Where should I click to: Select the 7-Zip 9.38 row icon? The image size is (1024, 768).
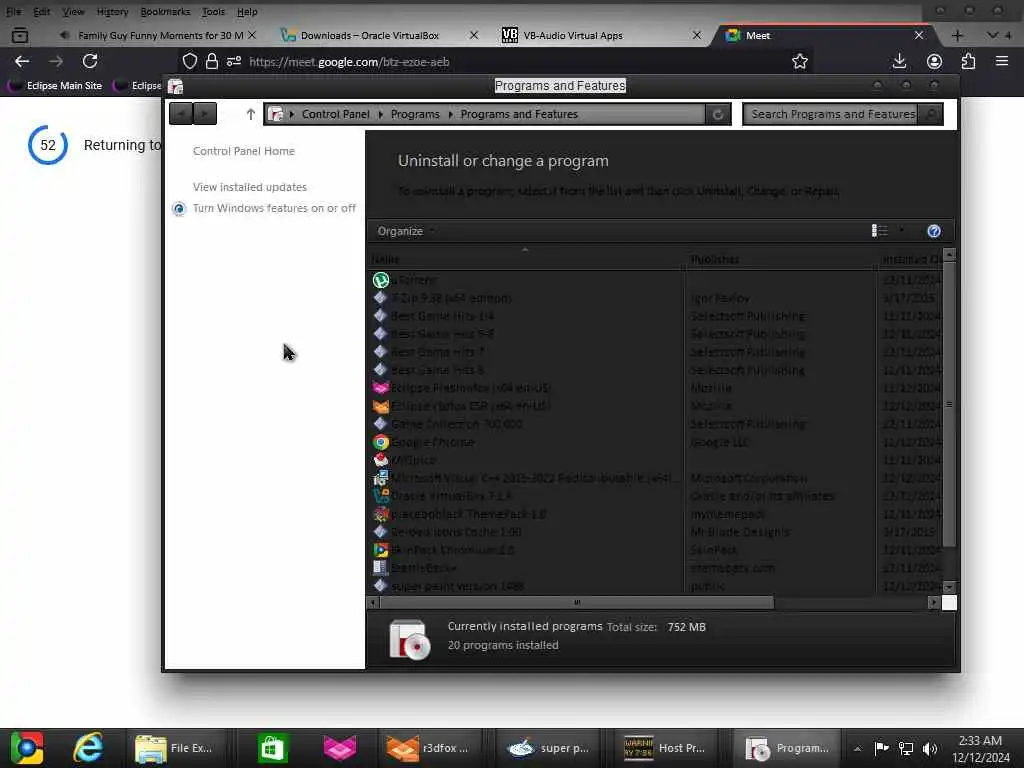click(380, 298)
